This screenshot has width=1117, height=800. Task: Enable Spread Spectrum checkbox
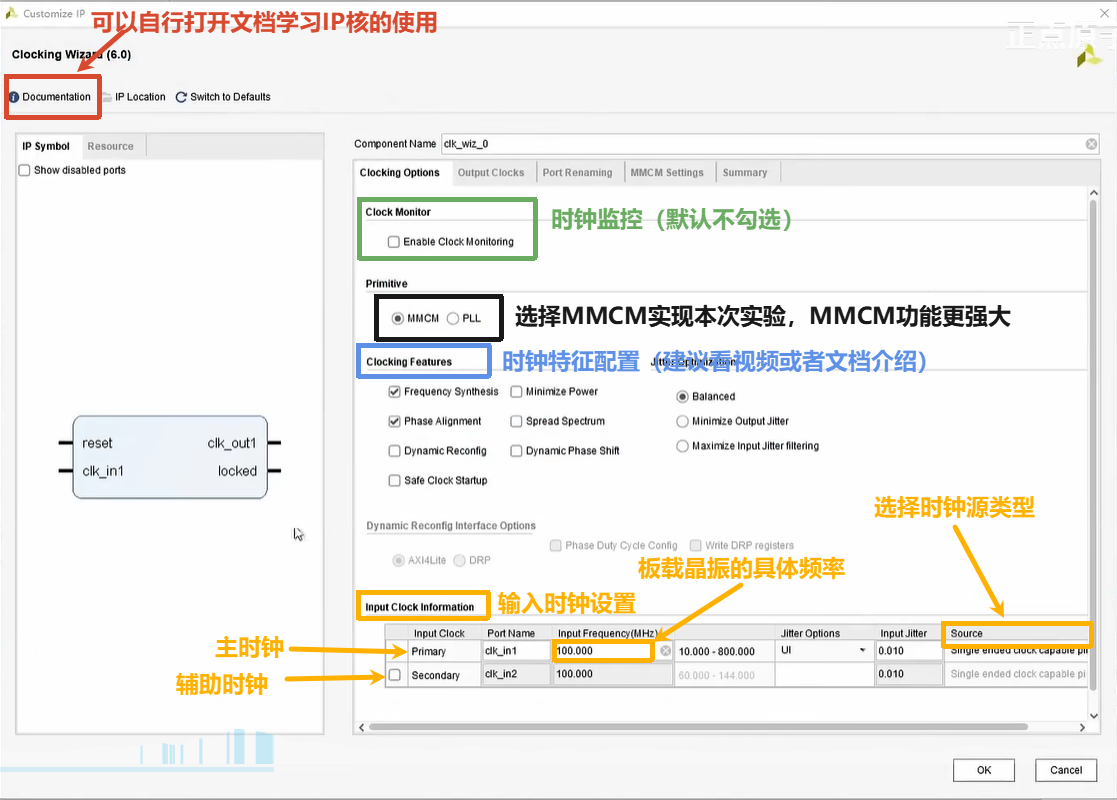tap(516, 421)
